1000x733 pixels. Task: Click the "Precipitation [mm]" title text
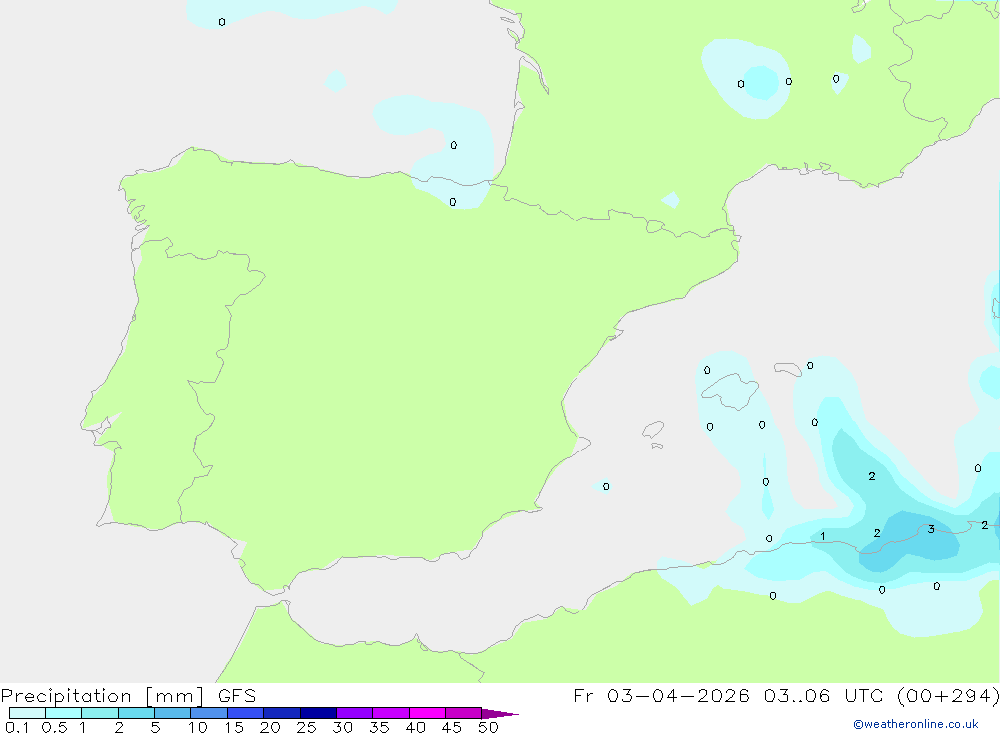[x=102, y=696]
